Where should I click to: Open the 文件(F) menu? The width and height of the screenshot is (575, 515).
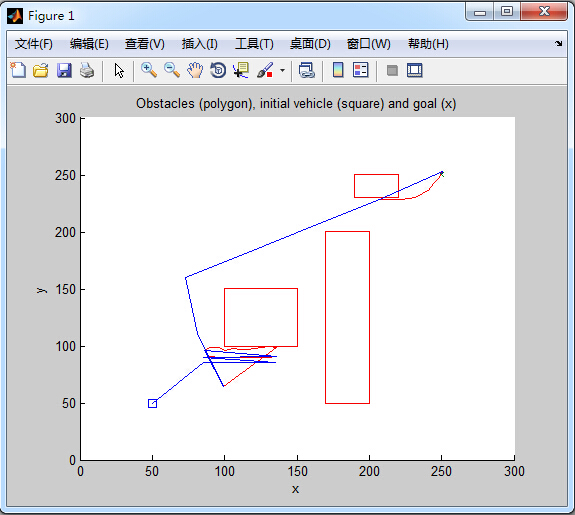pyautogui.click(x=34, y=44)
